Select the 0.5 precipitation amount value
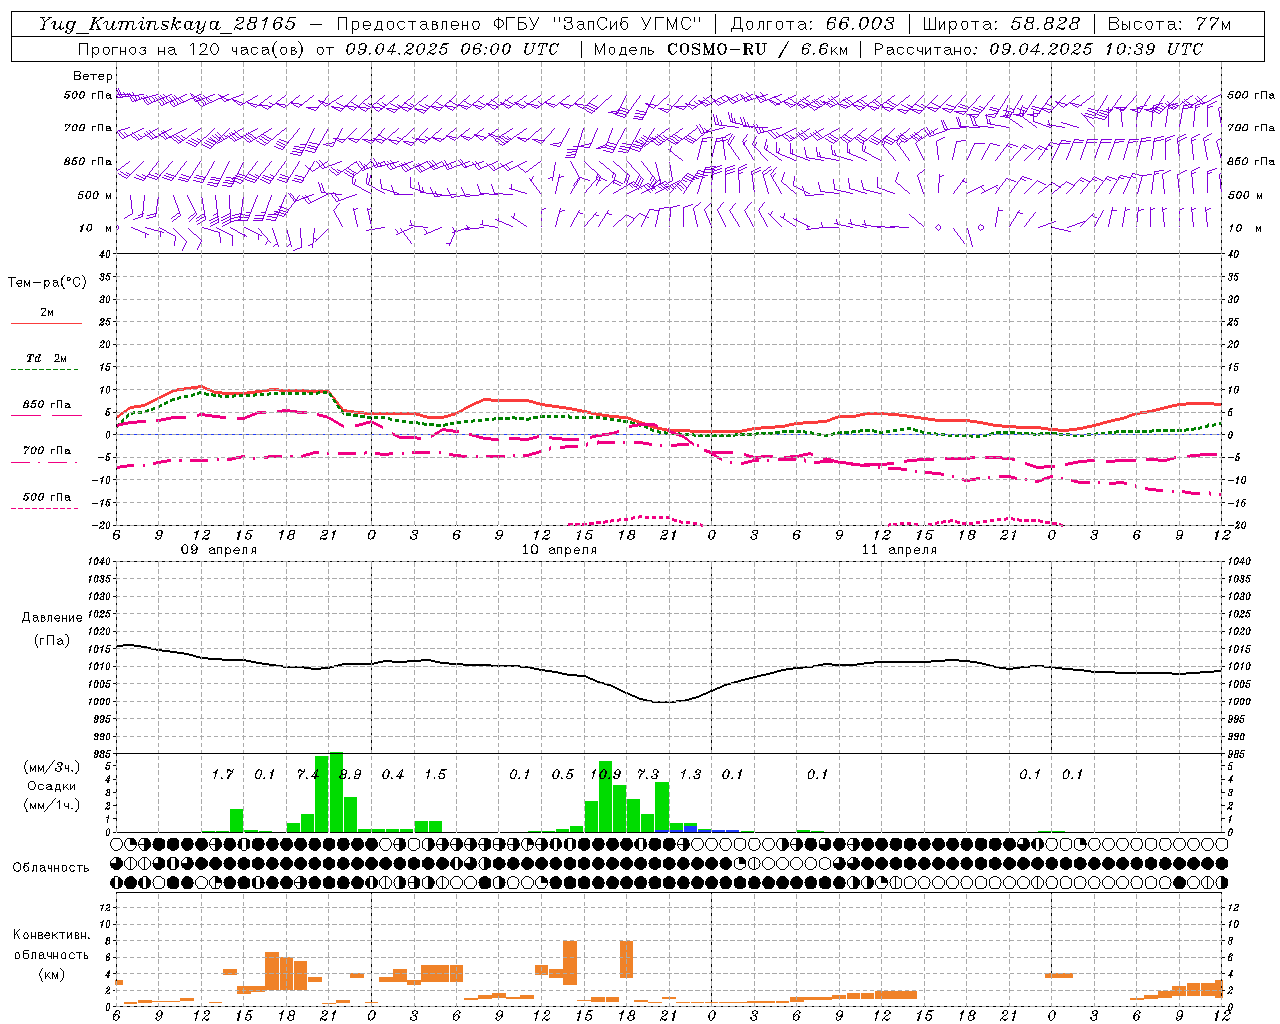This screenshot has width=1280, height=1024. (x=563, y=774)
